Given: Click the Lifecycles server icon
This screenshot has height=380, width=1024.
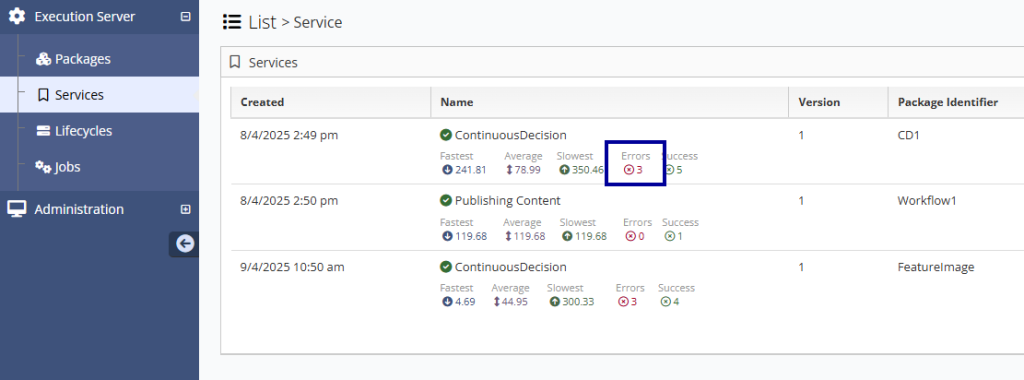Looking at the screenshot, I should [x=43, y=131].
